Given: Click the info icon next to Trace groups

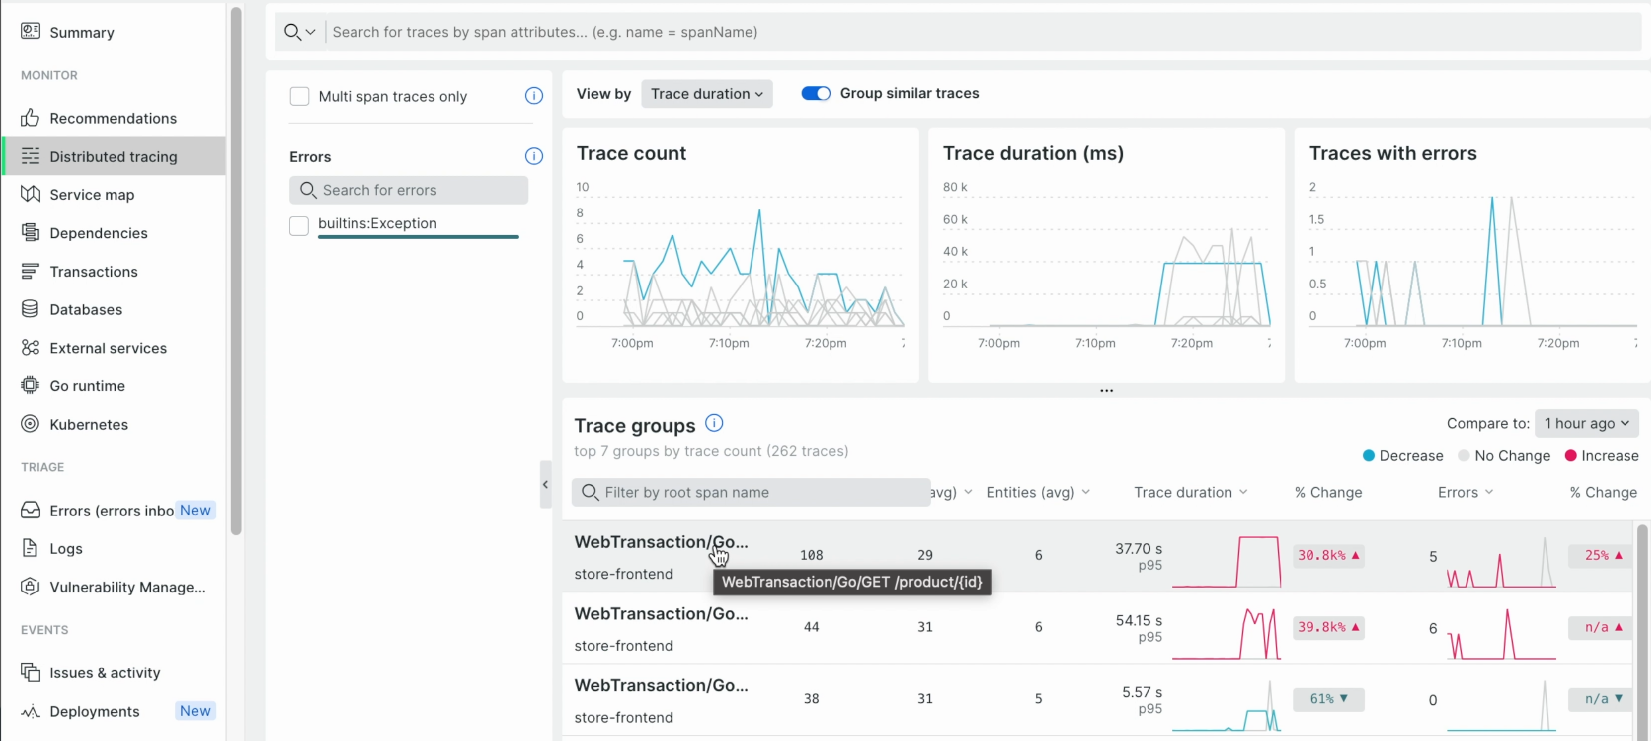Looking at the screenshot, I should click(x=714, y=423).
